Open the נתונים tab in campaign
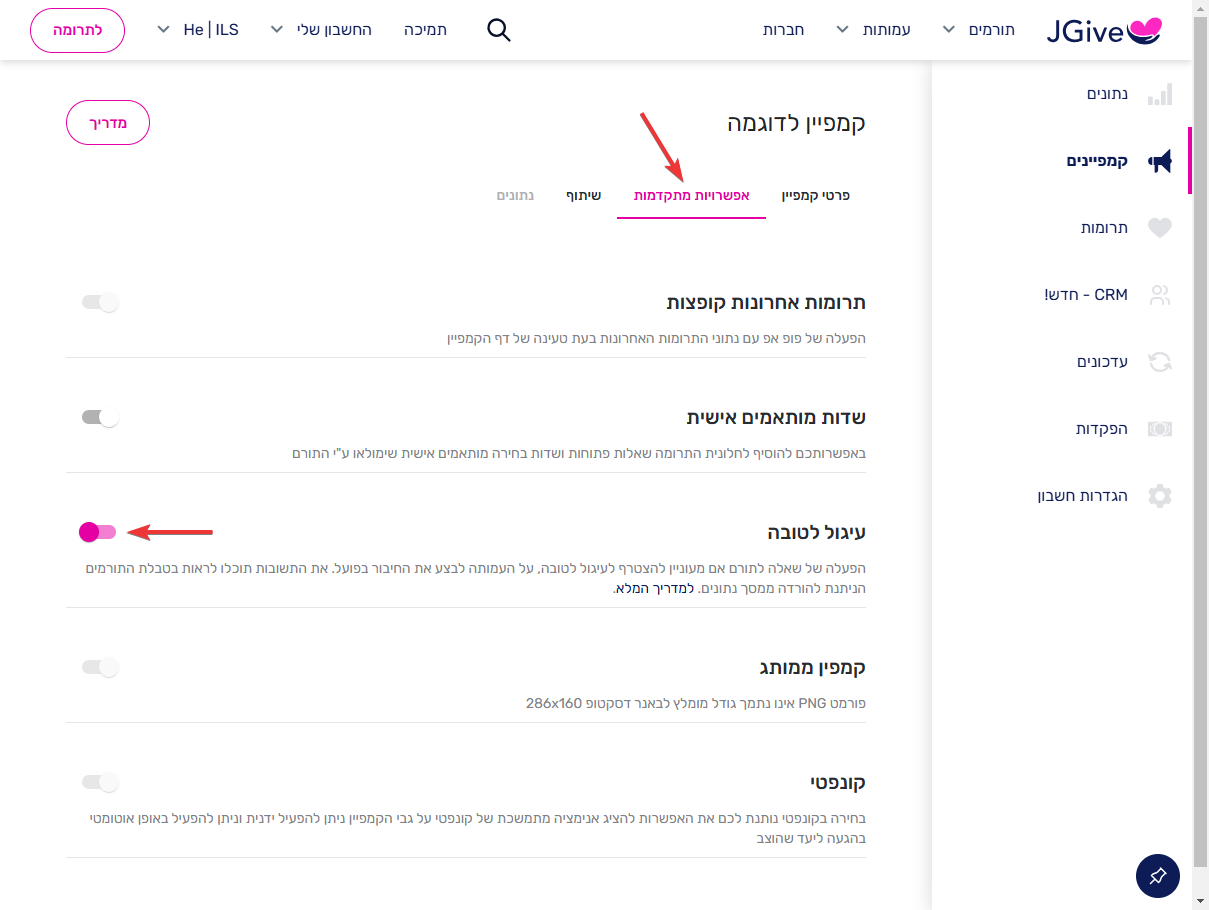1209x910 pixels. coord(516,196)
